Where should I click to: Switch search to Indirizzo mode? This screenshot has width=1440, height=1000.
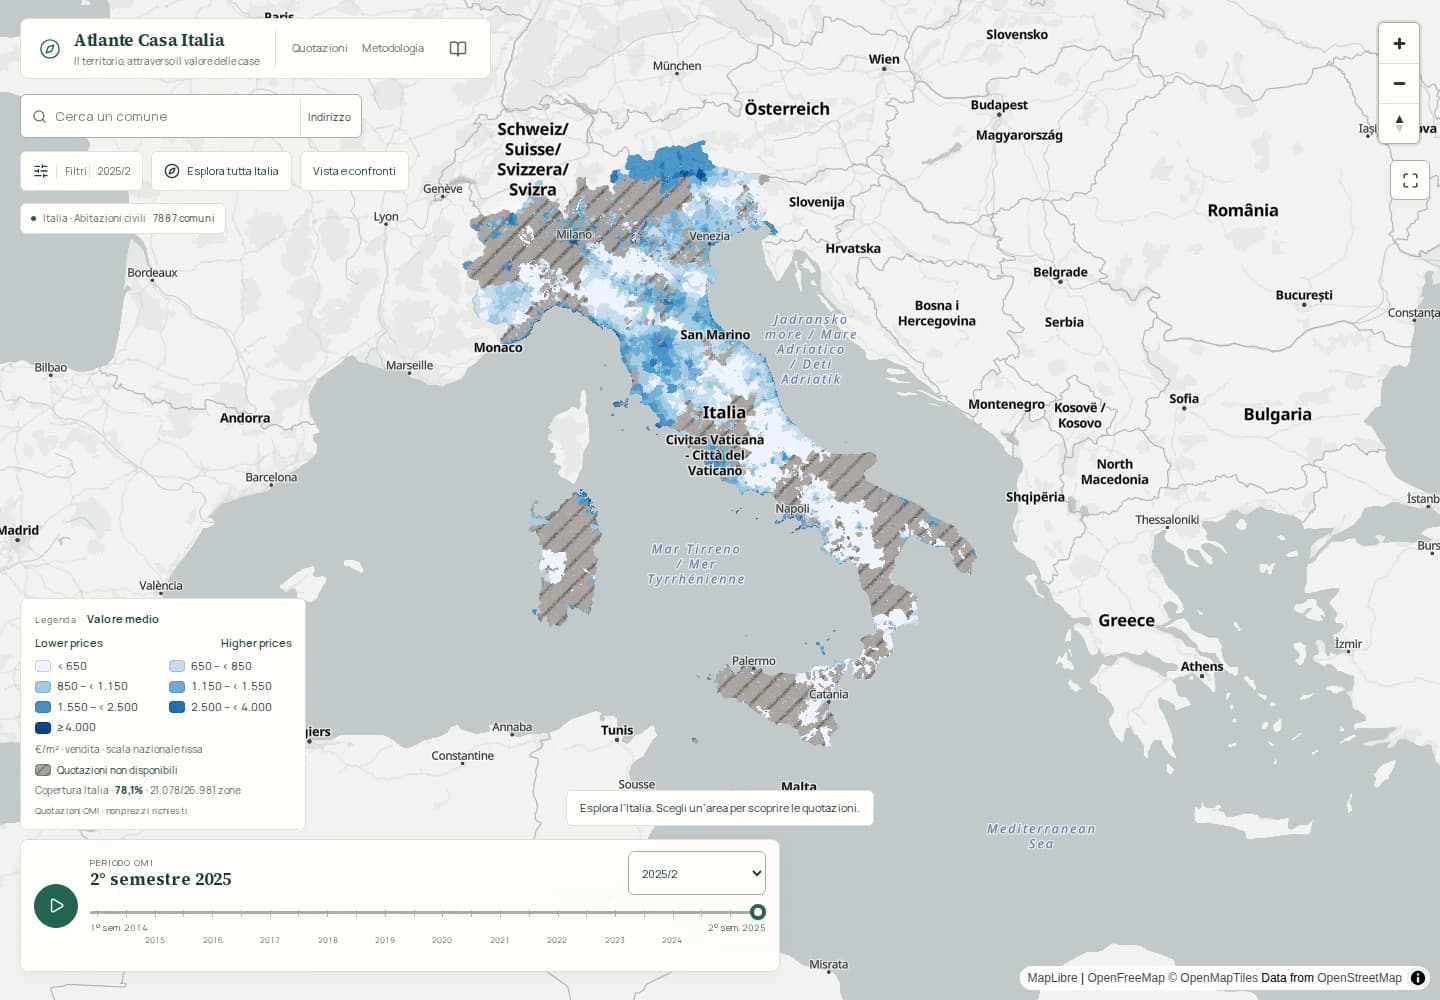click(x=329, y=117)
